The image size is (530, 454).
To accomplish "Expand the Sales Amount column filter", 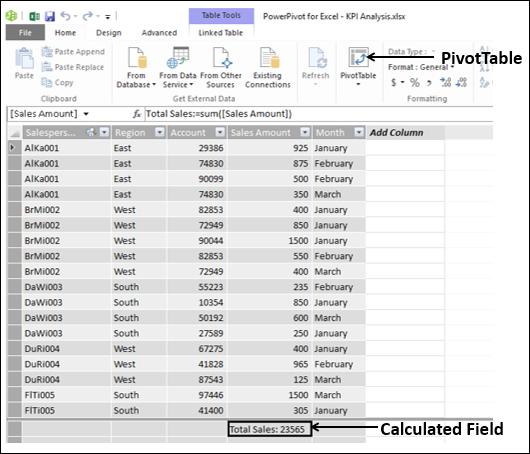I will coord(305,132).
